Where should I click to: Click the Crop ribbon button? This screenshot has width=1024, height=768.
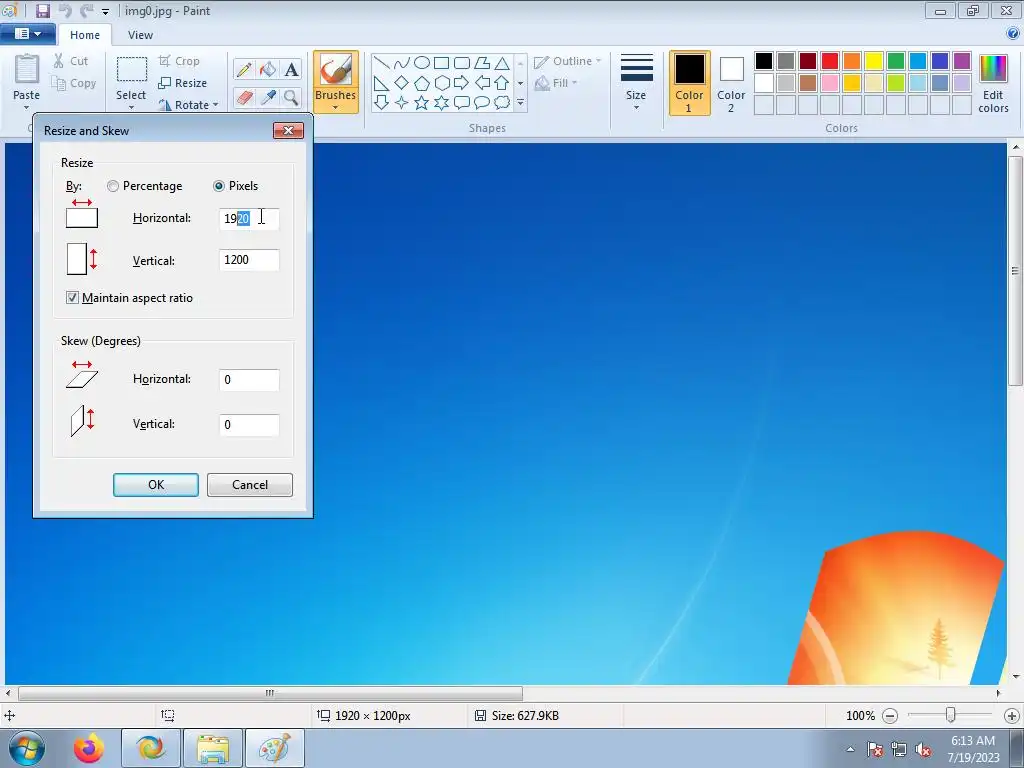pos(179,61)
